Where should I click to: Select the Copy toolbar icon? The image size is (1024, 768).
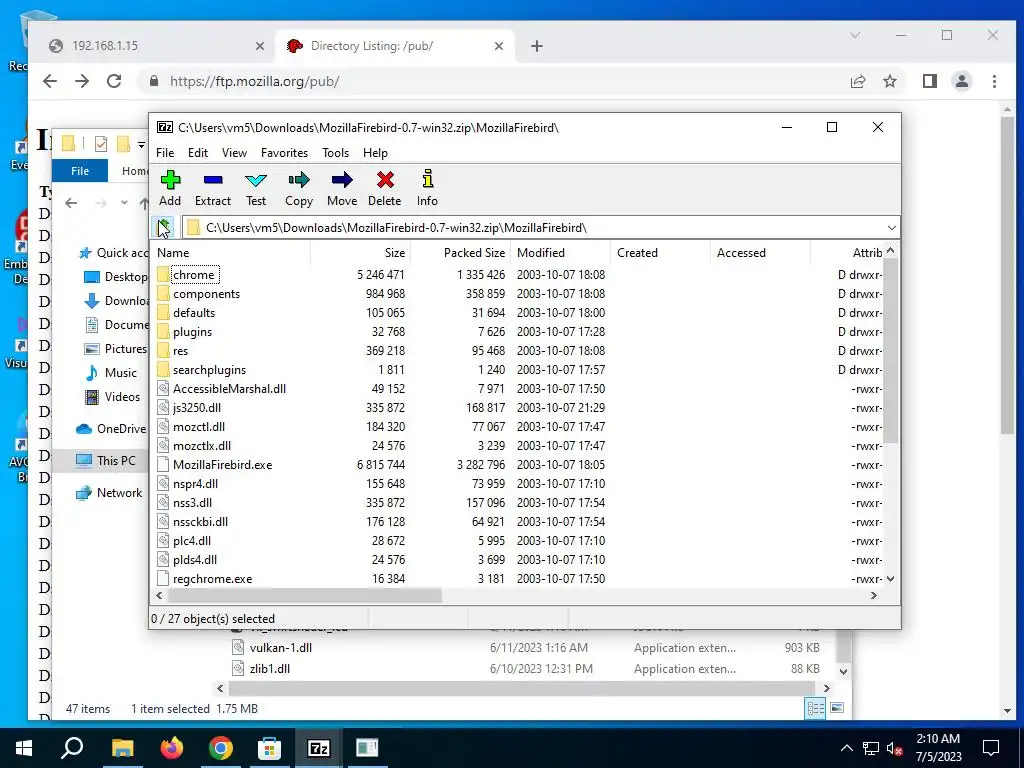pos(298,188)
